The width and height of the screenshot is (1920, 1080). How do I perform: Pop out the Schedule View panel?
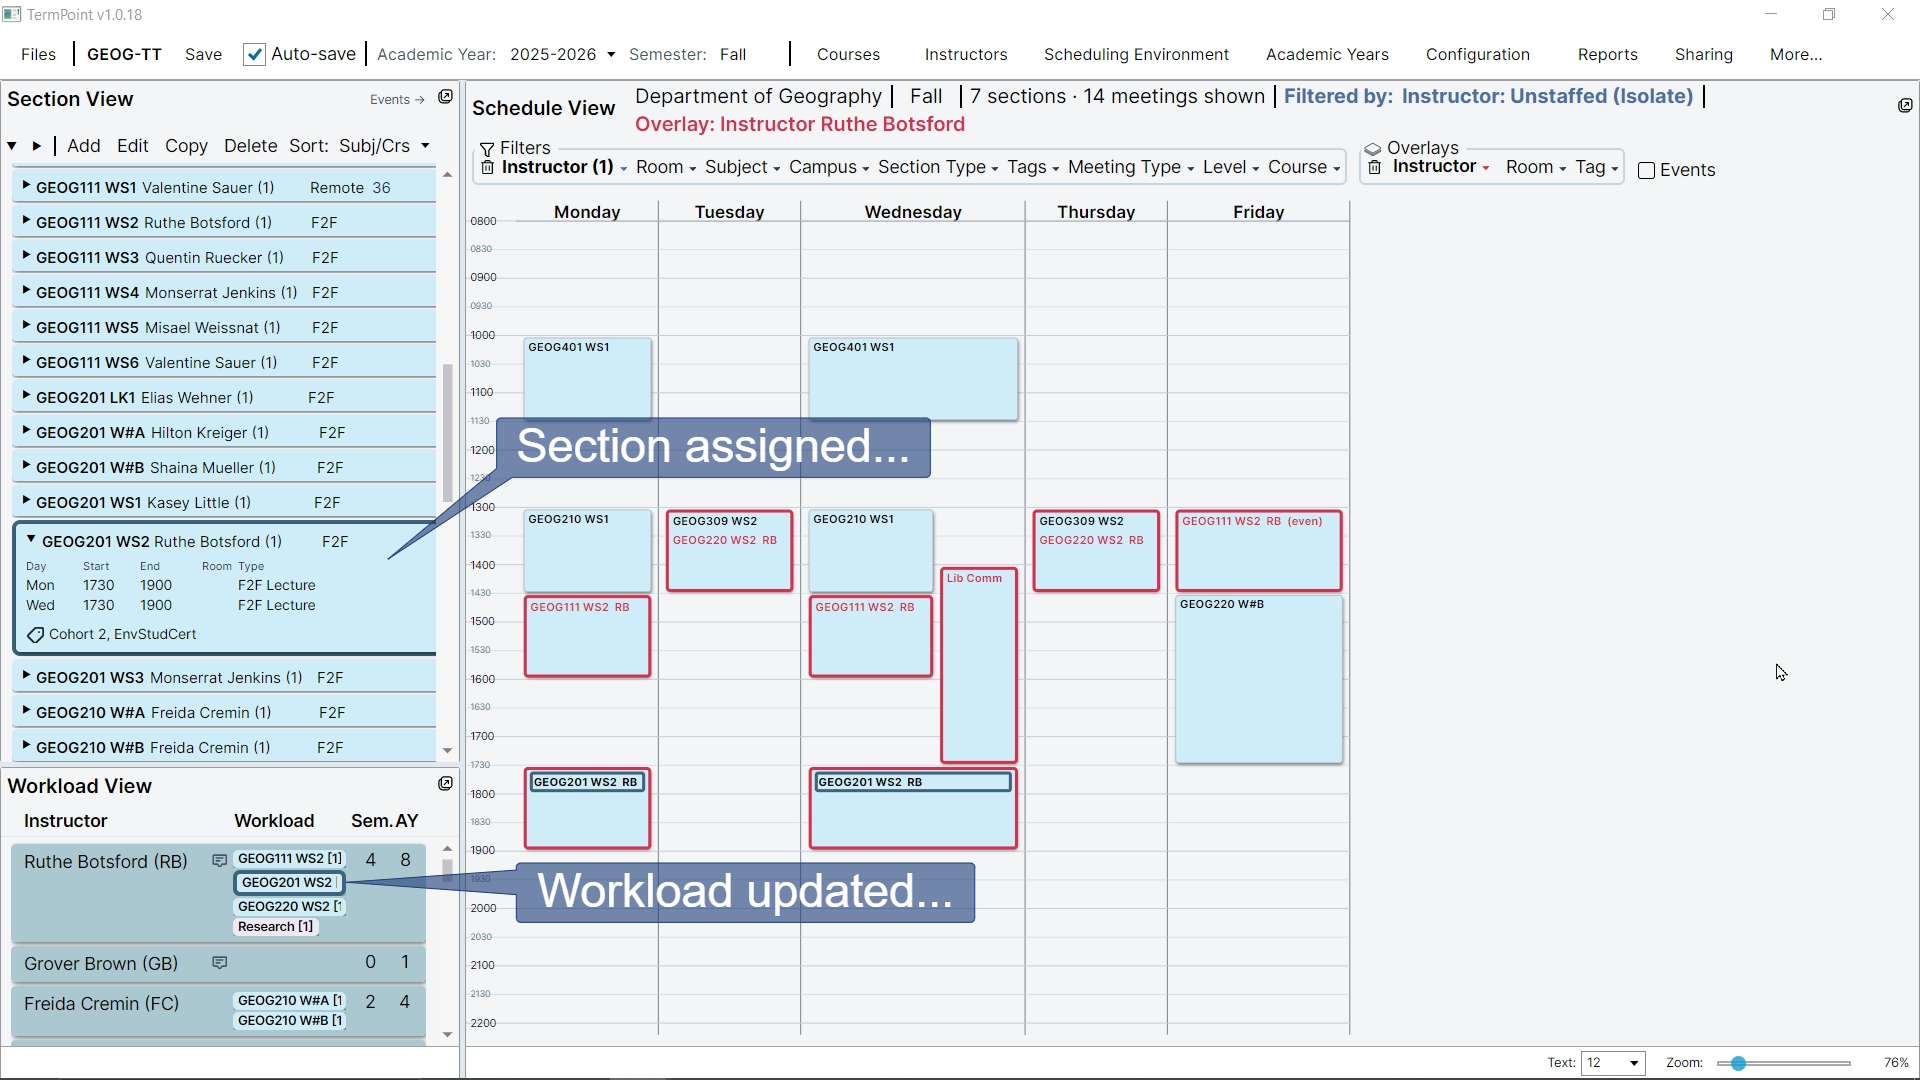tap(1905, 106)
